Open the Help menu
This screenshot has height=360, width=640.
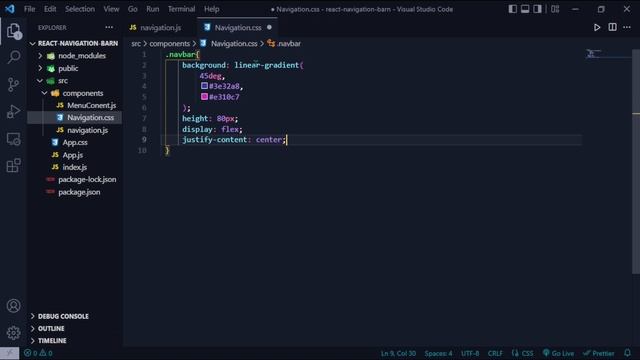tap(211, 9)
